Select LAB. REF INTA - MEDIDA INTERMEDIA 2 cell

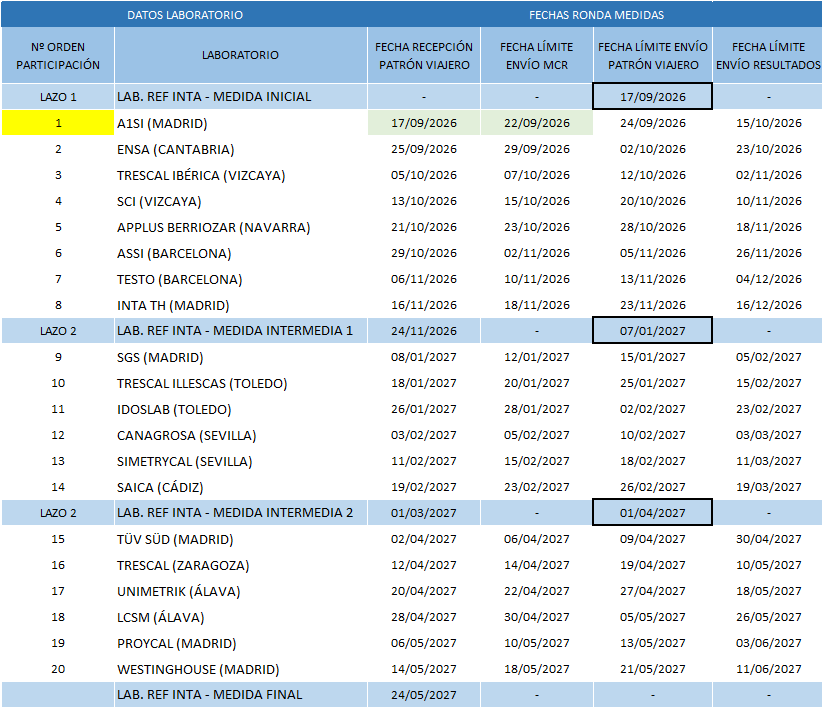click(241, 513)
